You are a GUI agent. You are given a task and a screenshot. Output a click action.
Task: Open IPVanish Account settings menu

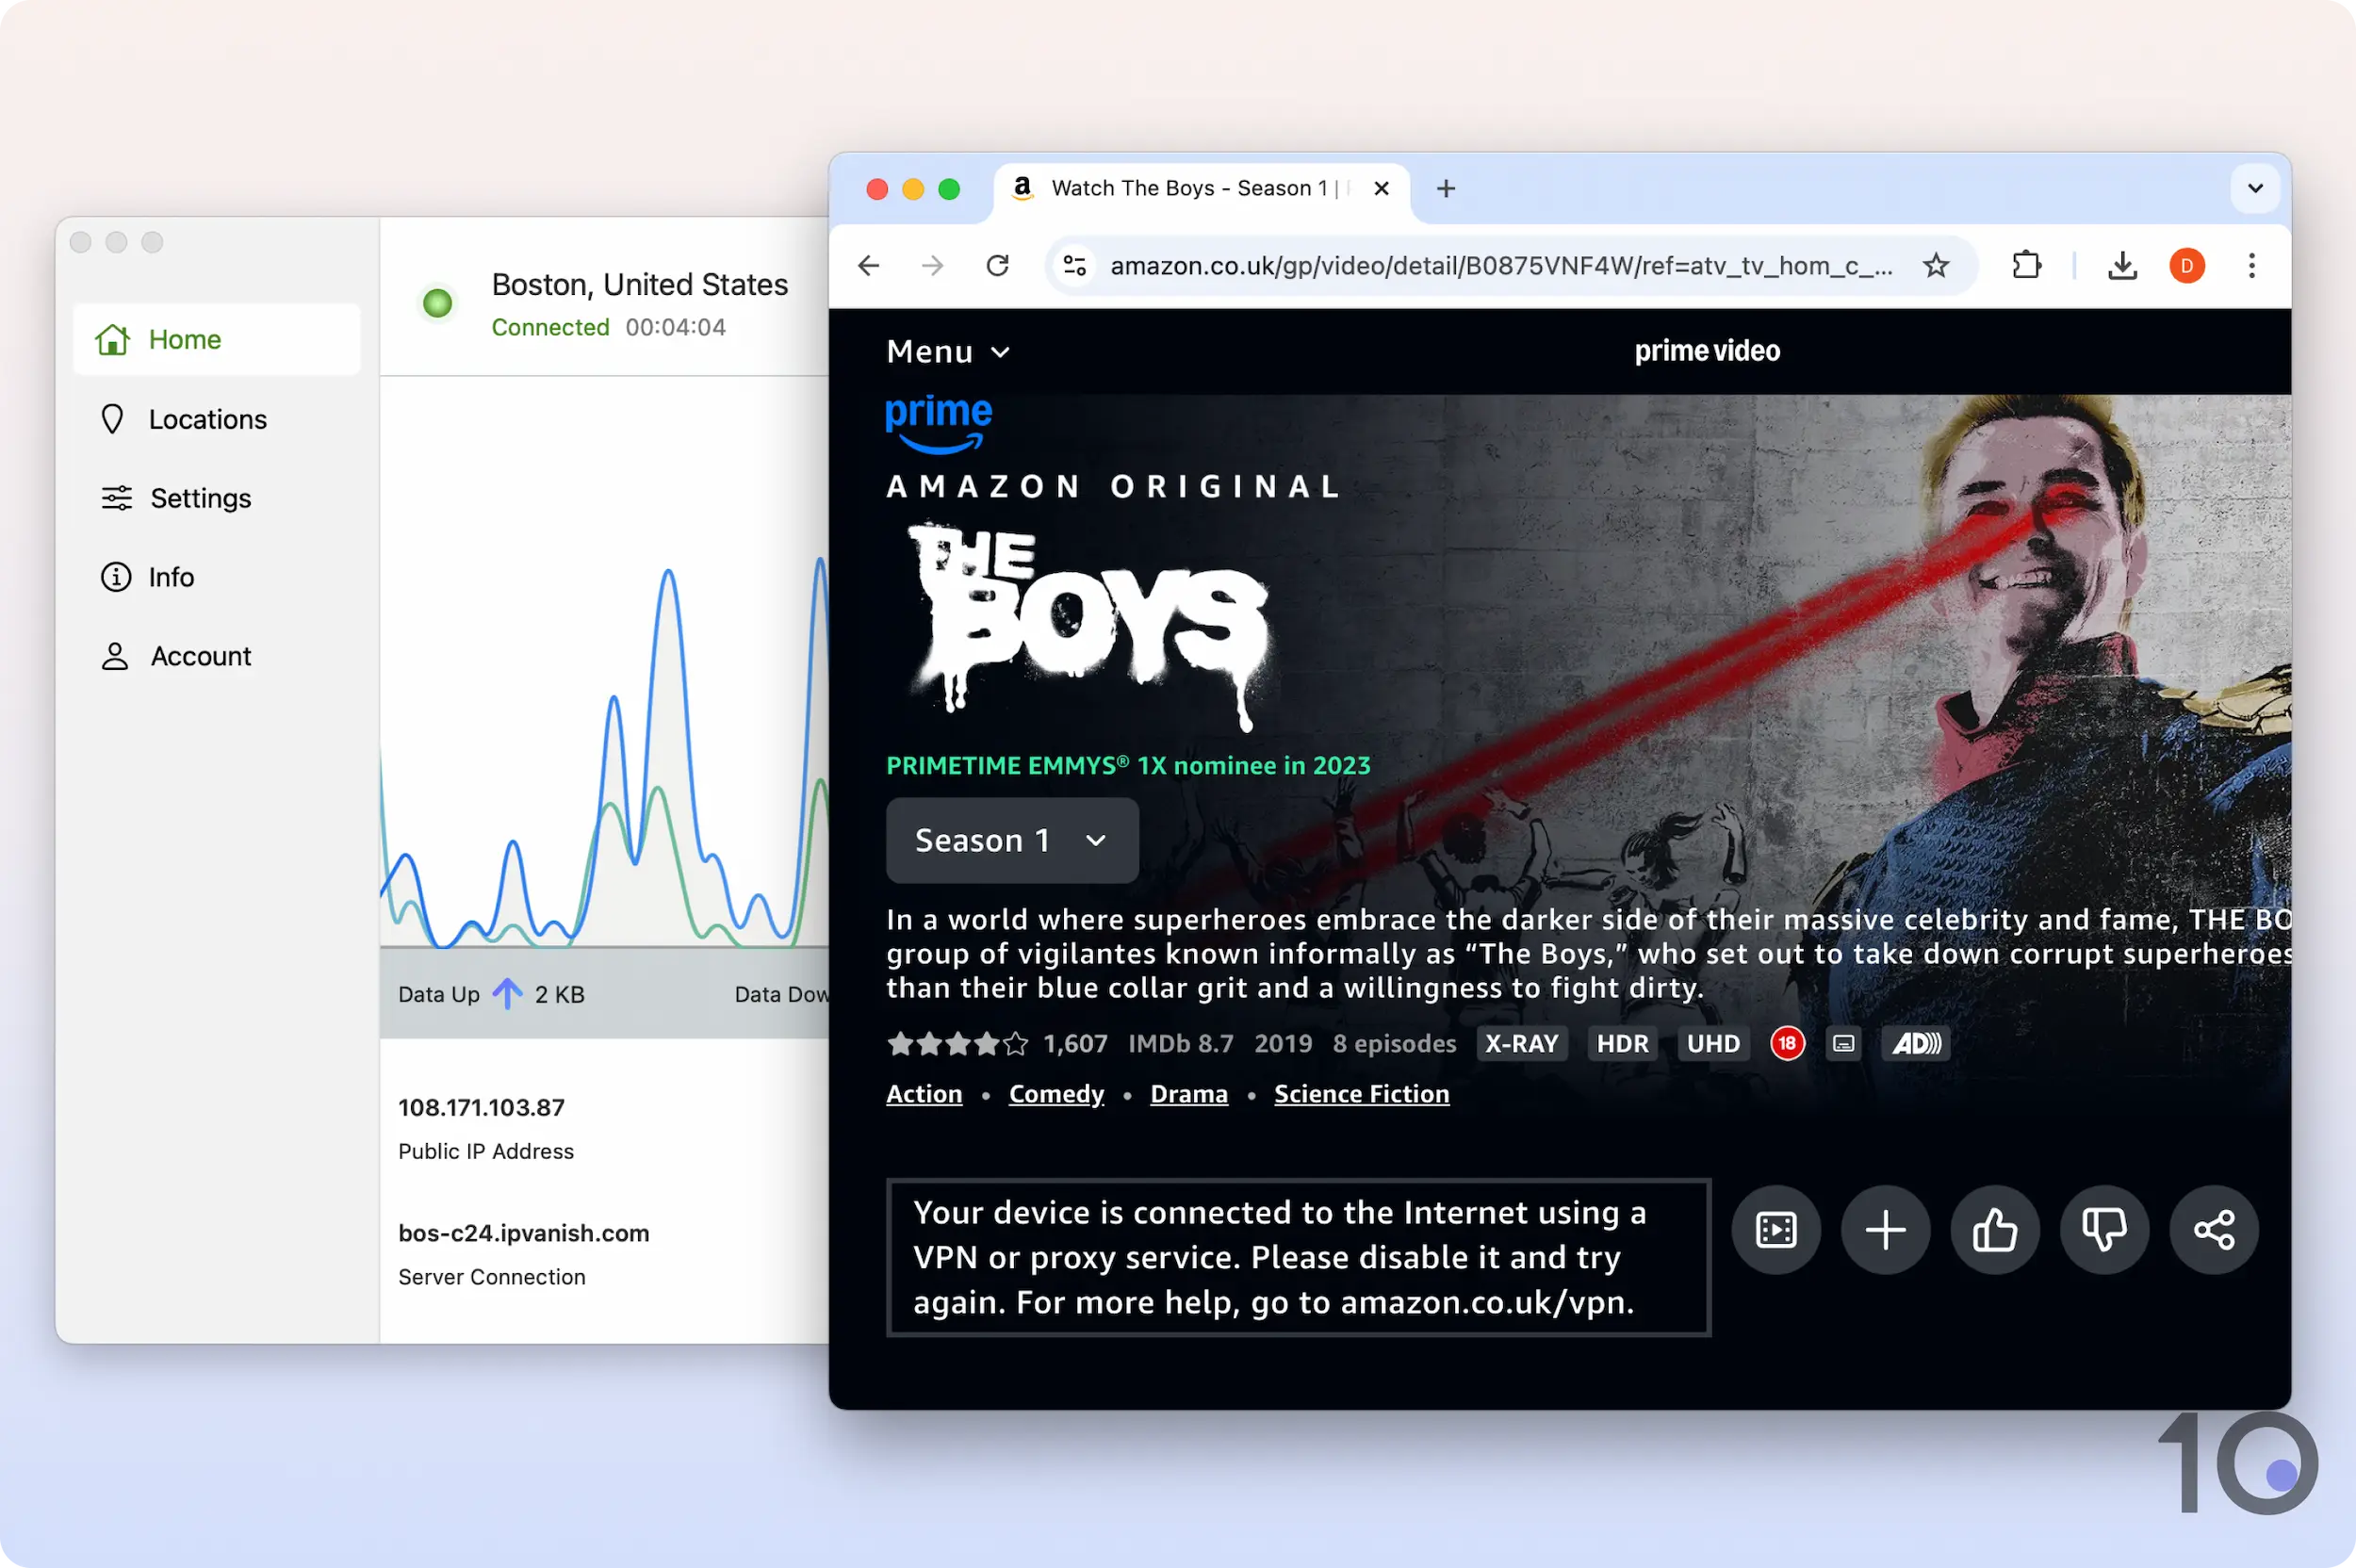coord(200,656)
